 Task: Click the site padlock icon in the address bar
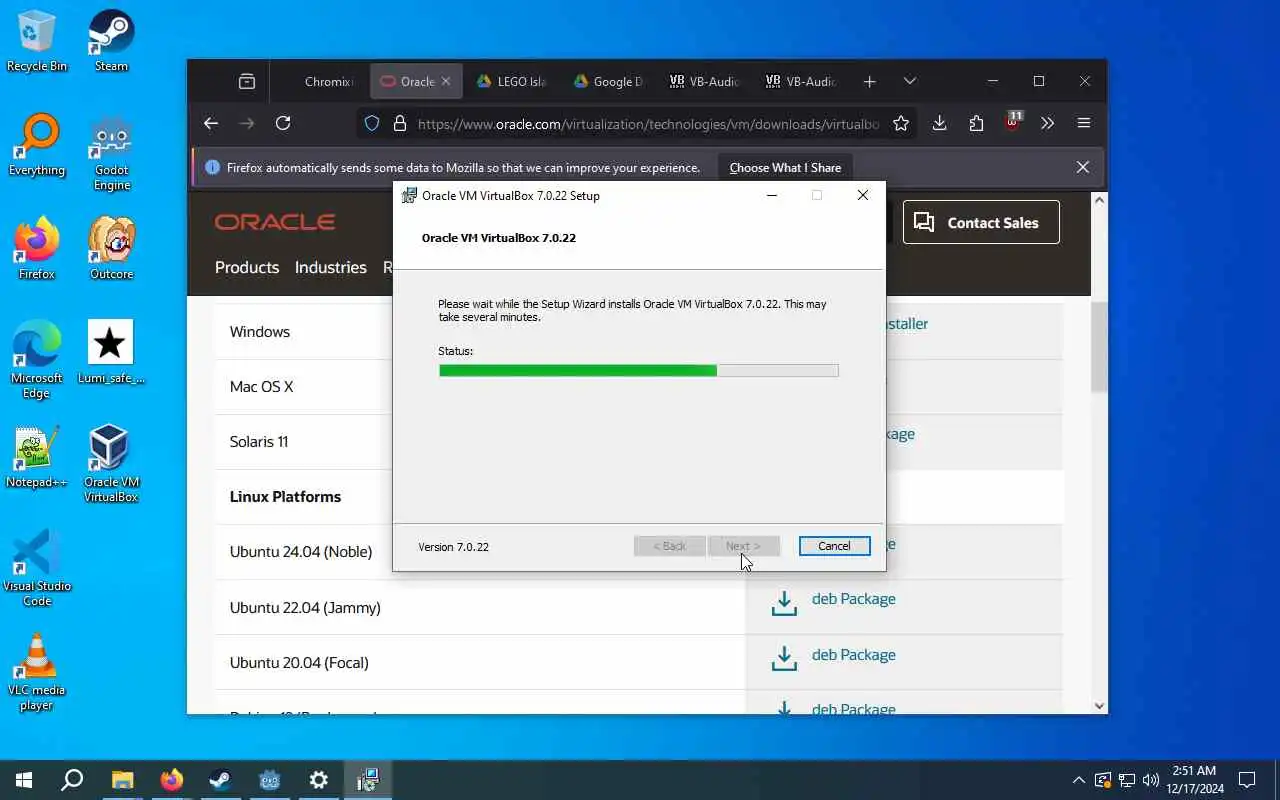400,123
